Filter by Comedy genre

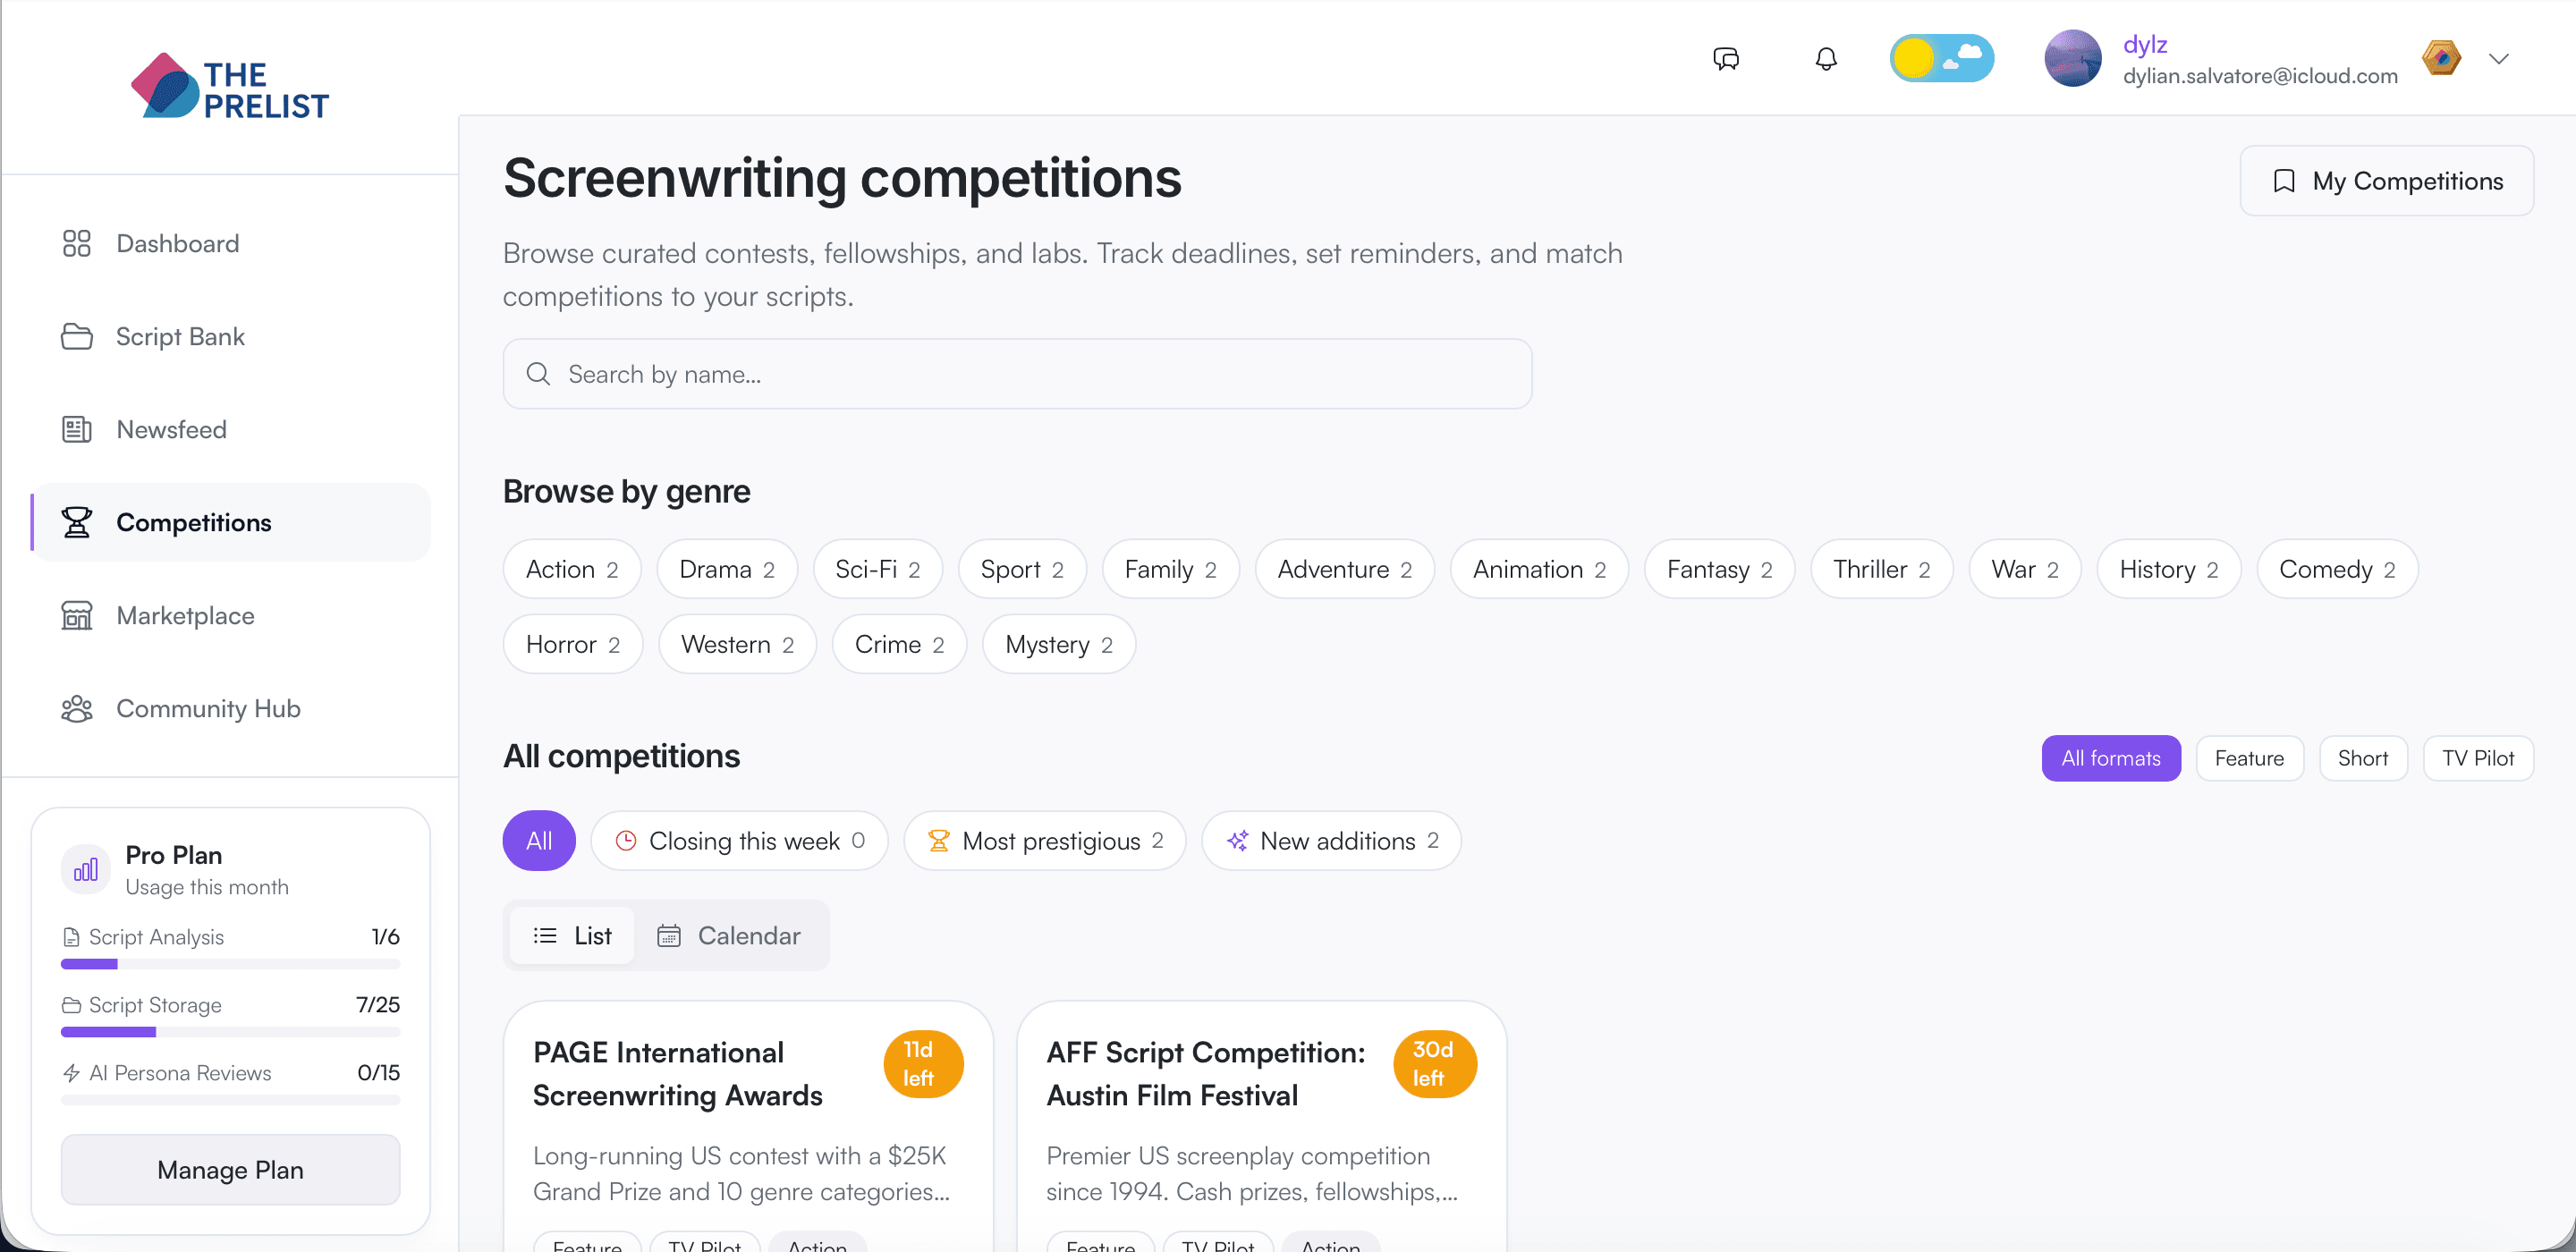pos(2337,569)
